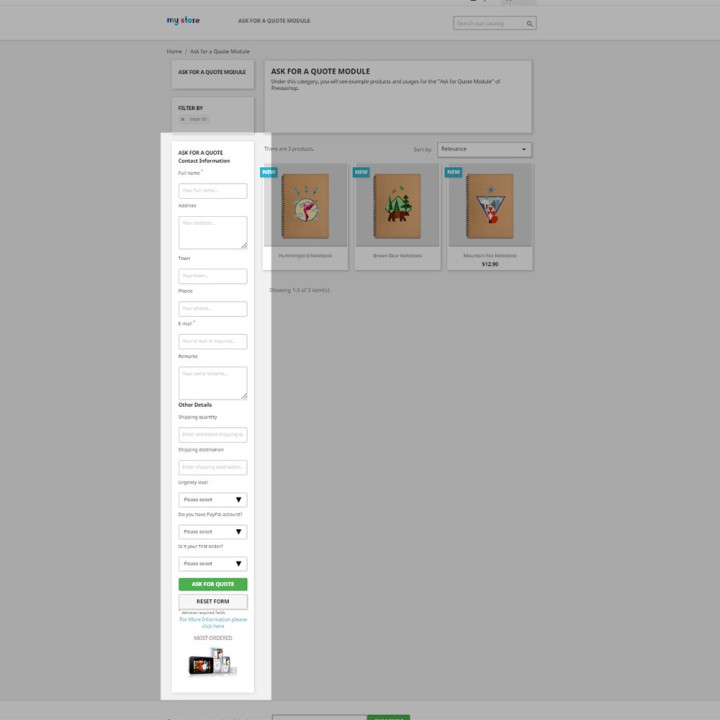Submit with the Ask For Quote button
The width and height of the screenshot is (720, 720).
(x=213, y=584)
